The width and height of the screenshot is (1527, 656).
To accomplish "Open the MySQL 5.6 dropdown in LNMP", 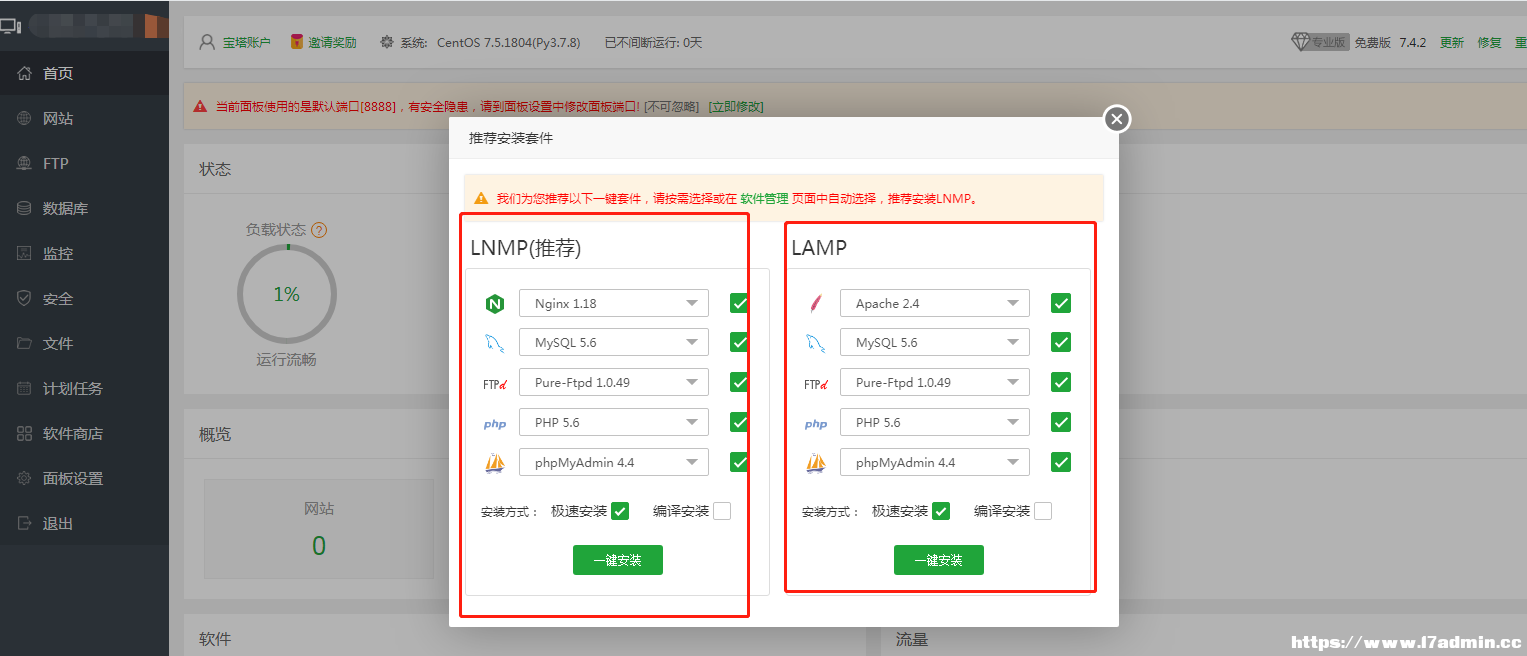I will pos(614,342).
